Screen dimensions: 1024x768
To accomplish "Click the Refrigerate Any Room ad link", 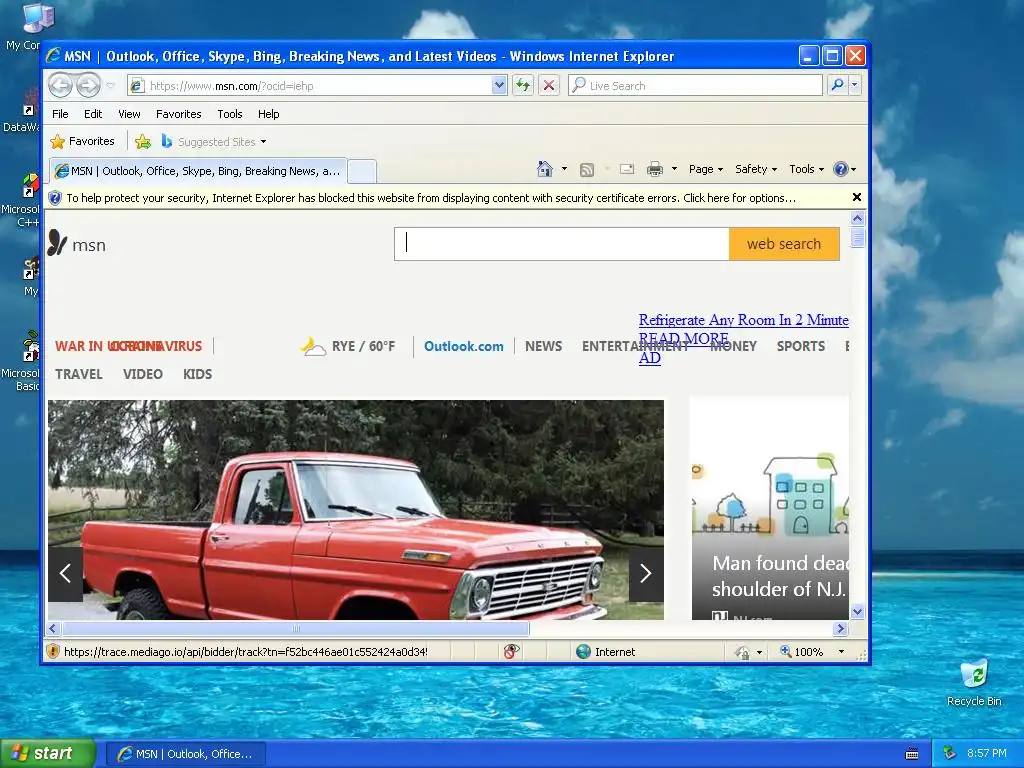I will [743, 320].
